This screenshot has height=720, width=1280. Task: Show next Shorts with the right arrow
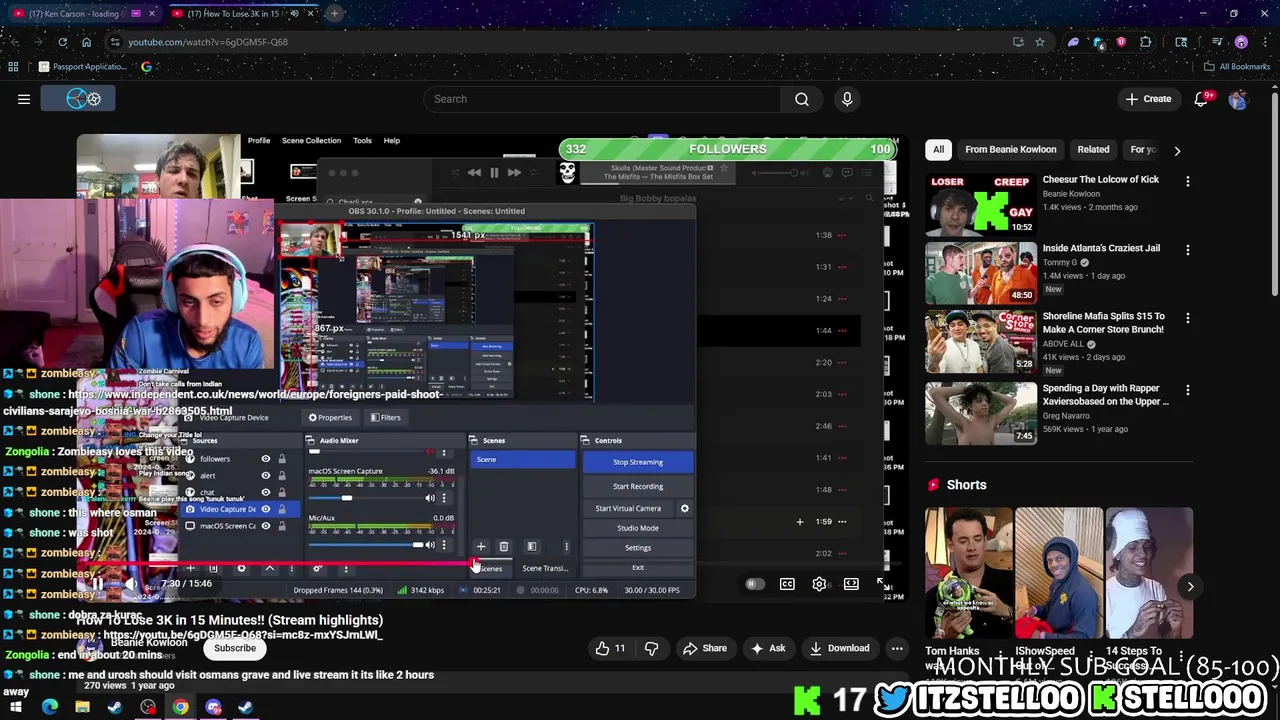(1190, 587)
